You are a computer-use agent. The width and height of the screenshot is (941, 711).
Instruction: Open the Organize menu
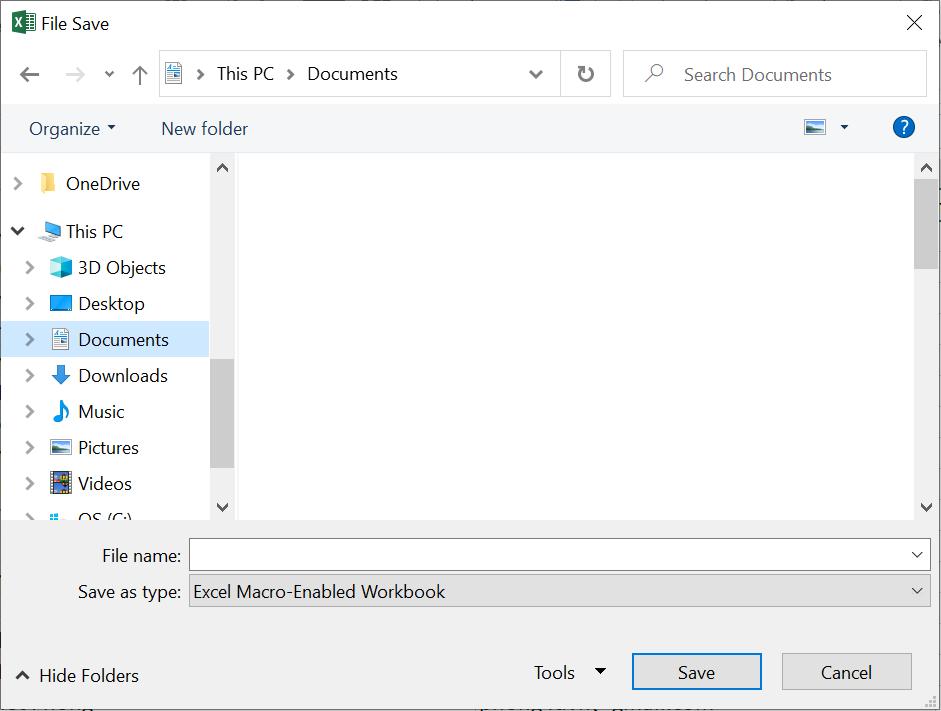pos(72,128)
